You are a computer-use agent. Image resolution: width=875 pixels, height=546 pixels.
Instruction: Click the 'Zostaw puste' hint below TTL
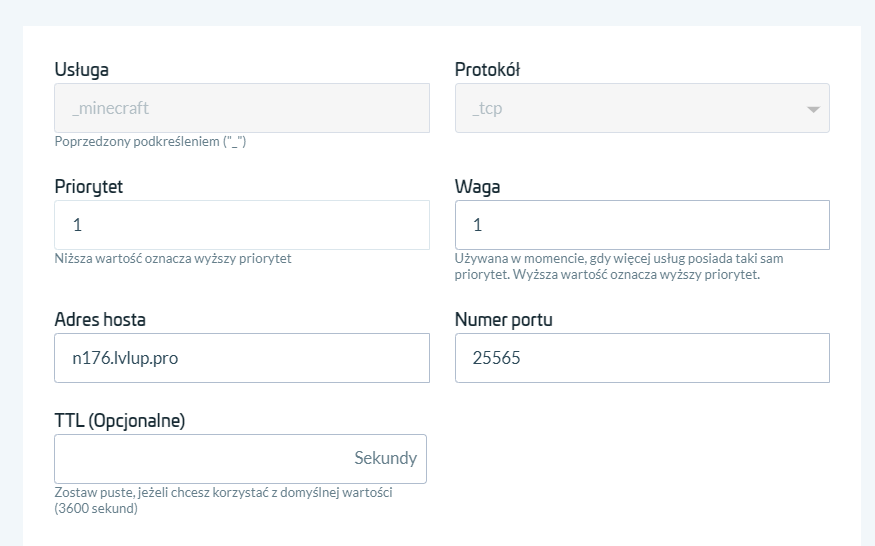click(x=222, y=500)
